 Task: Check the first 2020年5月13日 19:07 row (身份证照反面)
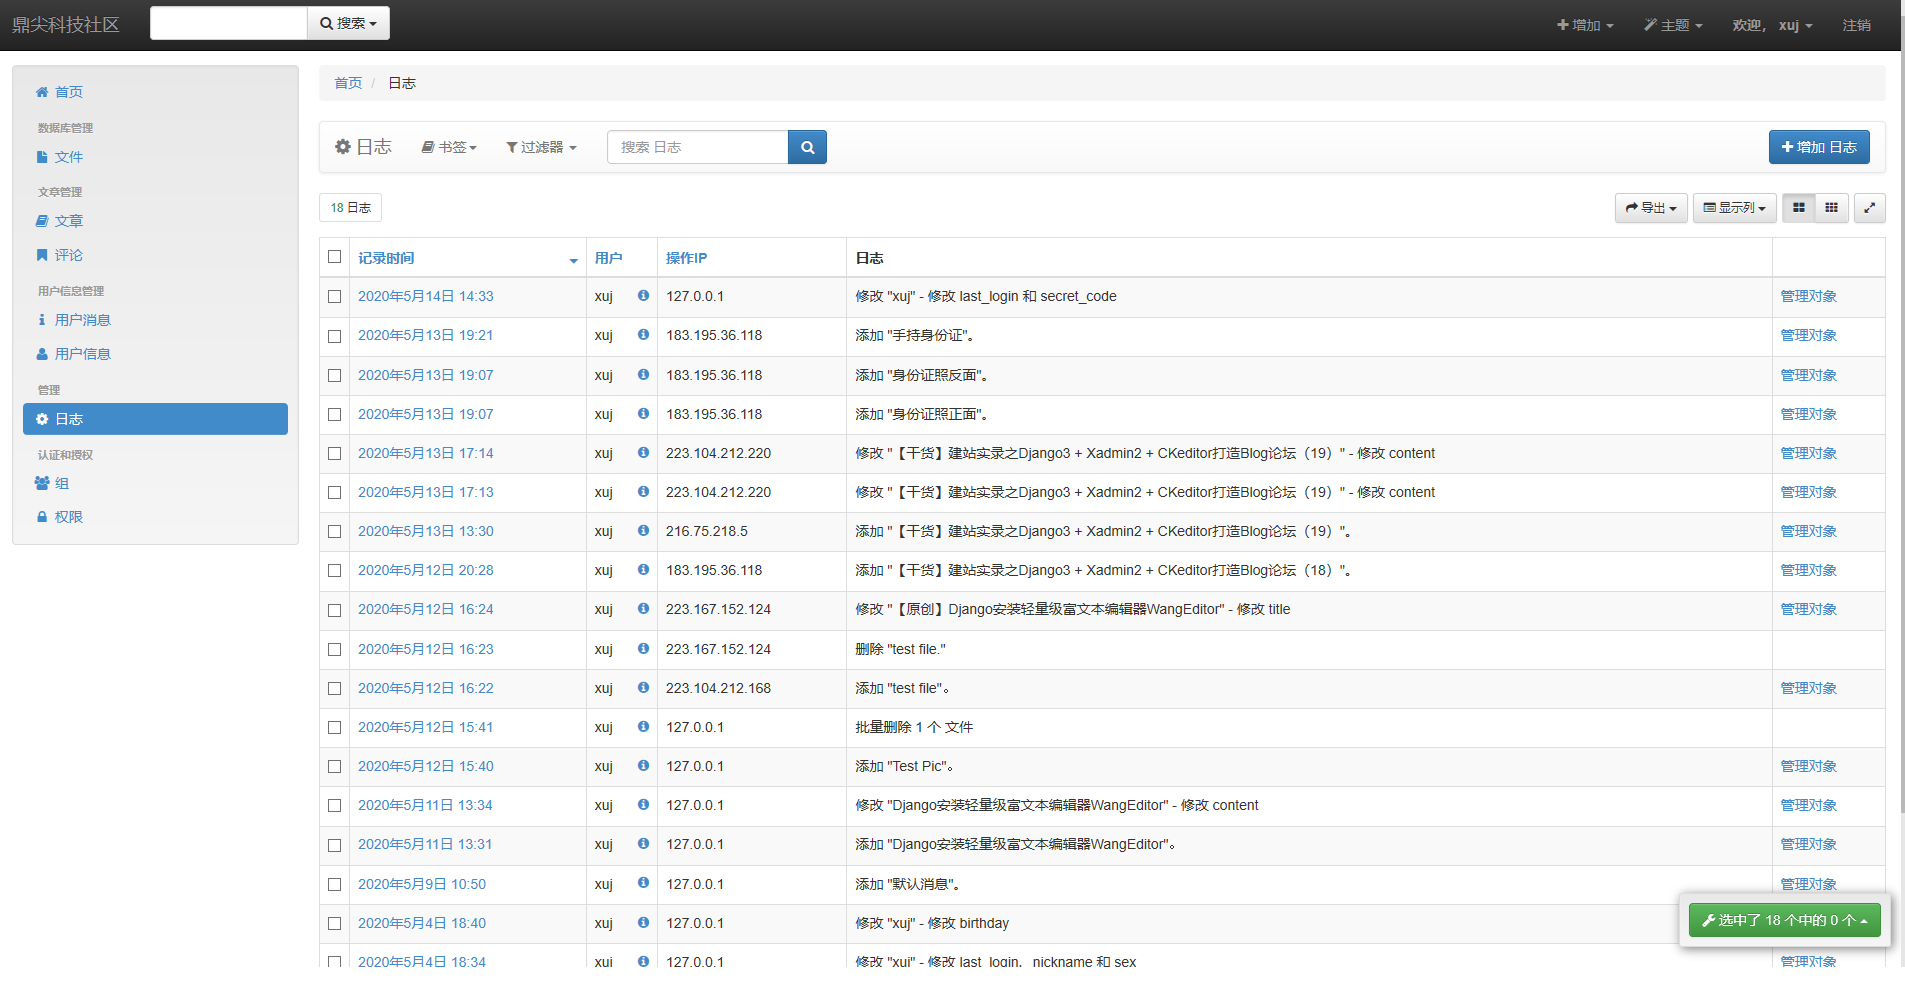(335, 376)
